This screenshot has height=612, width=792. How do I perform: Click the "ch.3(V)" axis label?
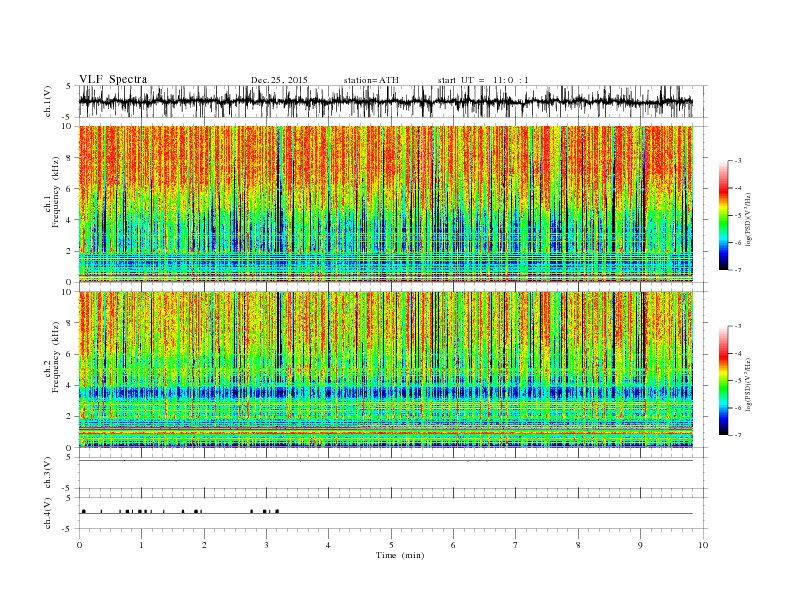click(48, 473)
